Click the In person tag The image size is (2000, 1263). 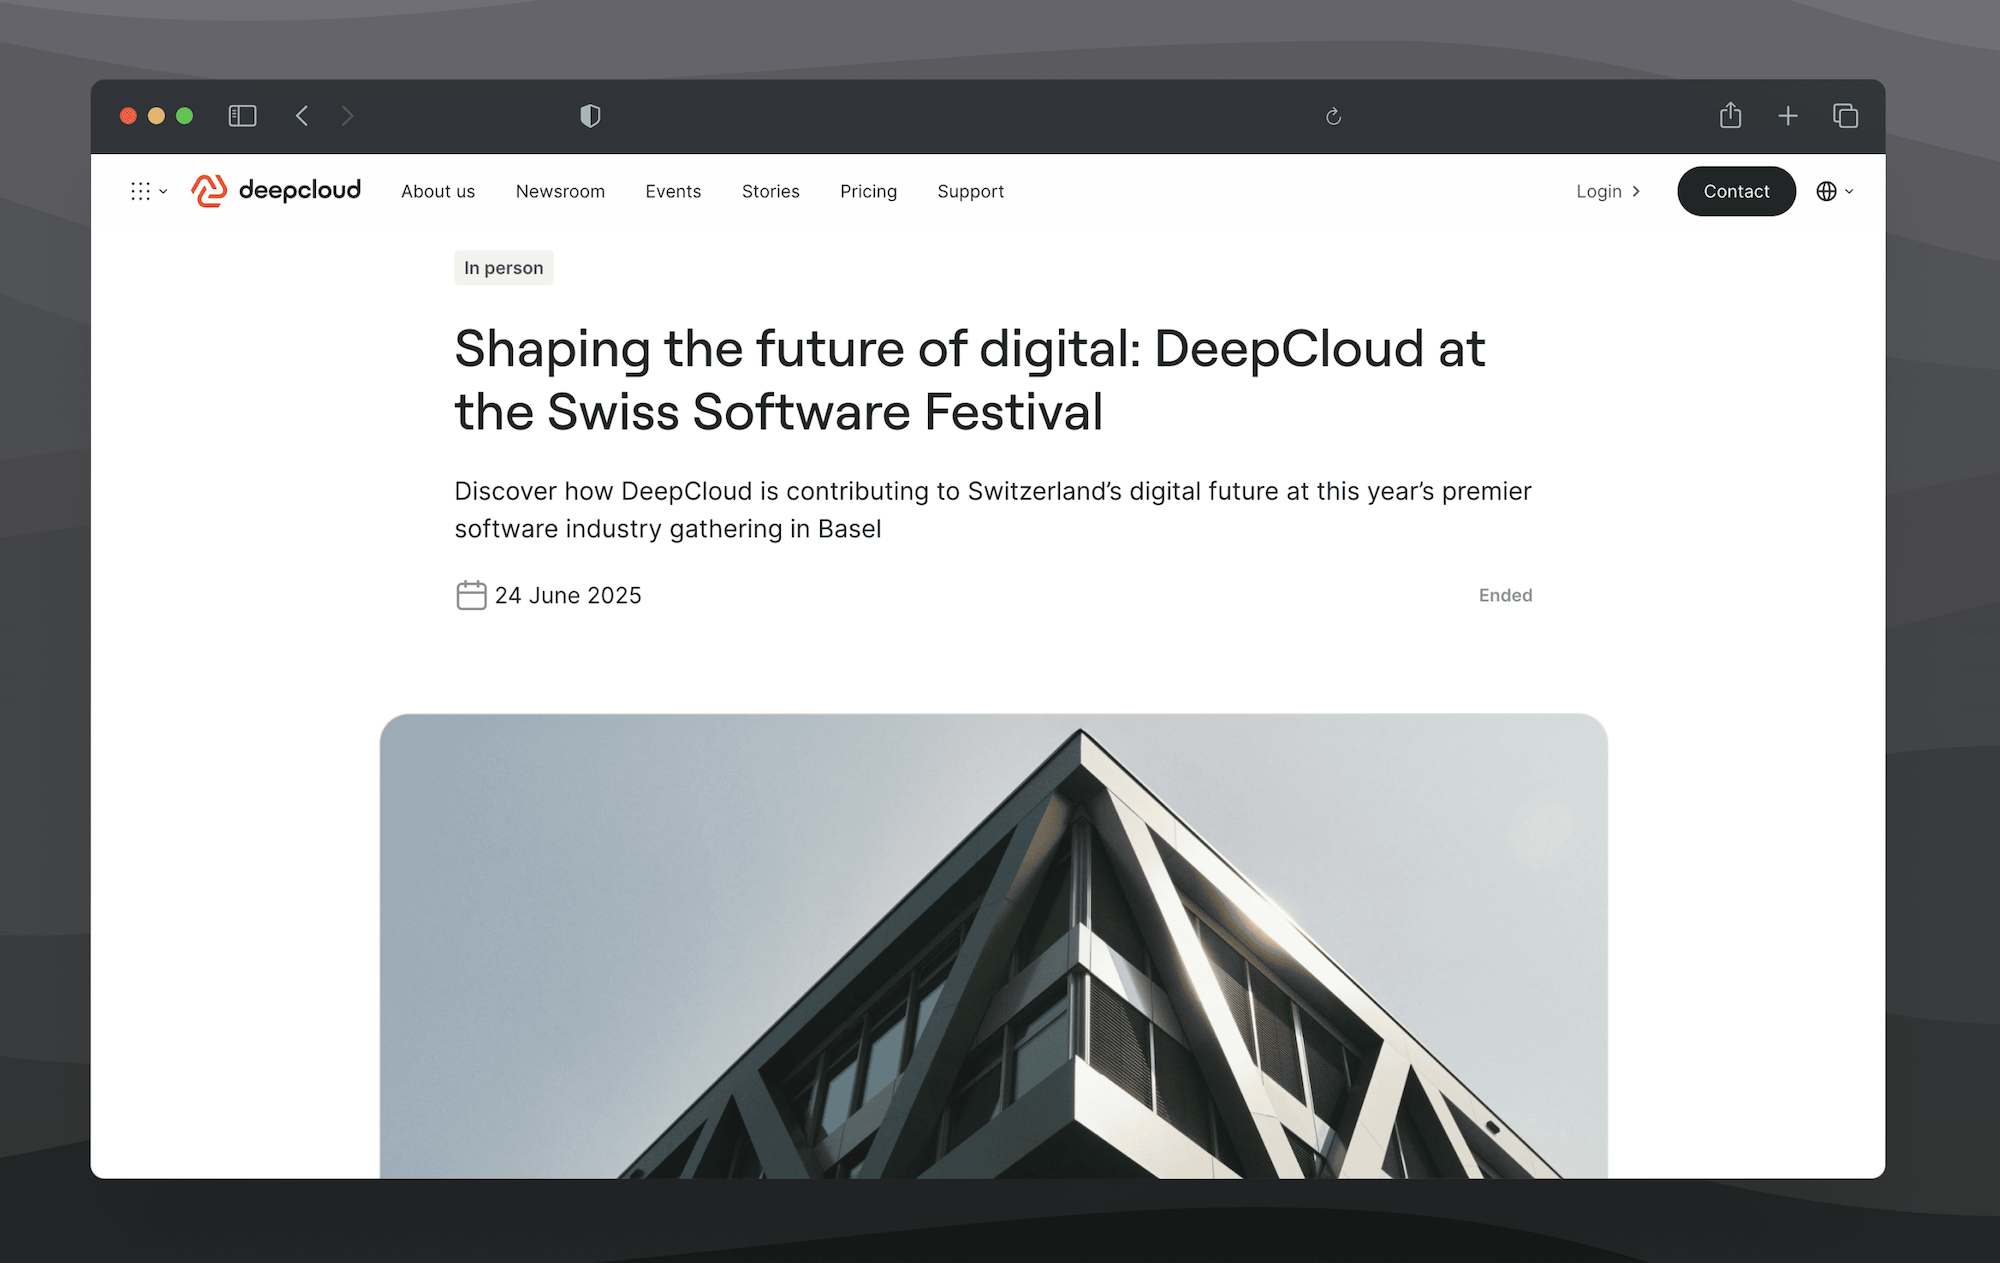pos(503,268)
